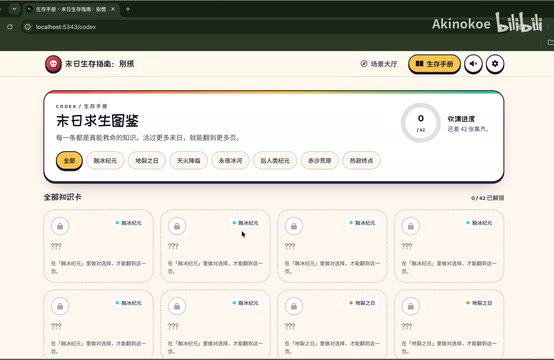Open the first locked ??? card in top row

click(99, 246)
